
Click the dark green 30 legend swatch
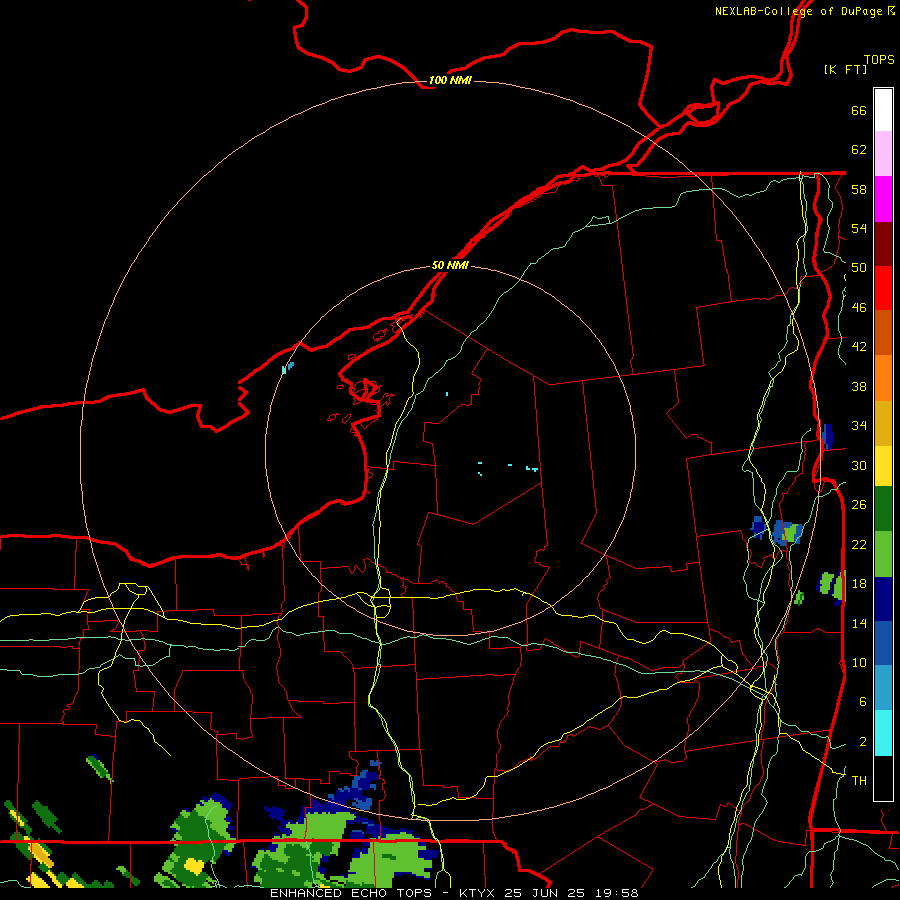(x=883, y=509)
